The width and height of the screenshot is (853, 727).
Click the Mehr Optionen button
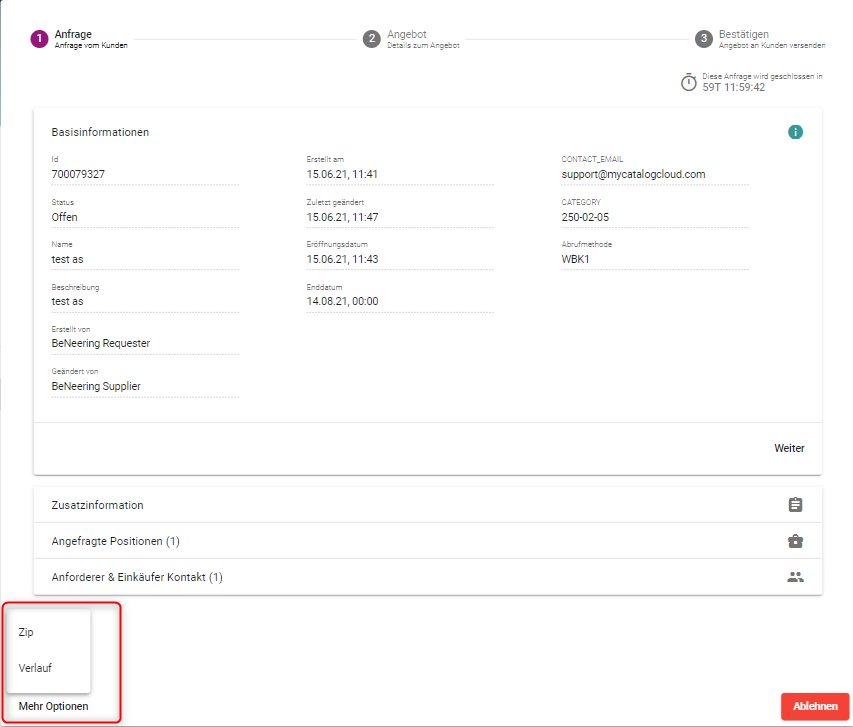pos(53,706)
